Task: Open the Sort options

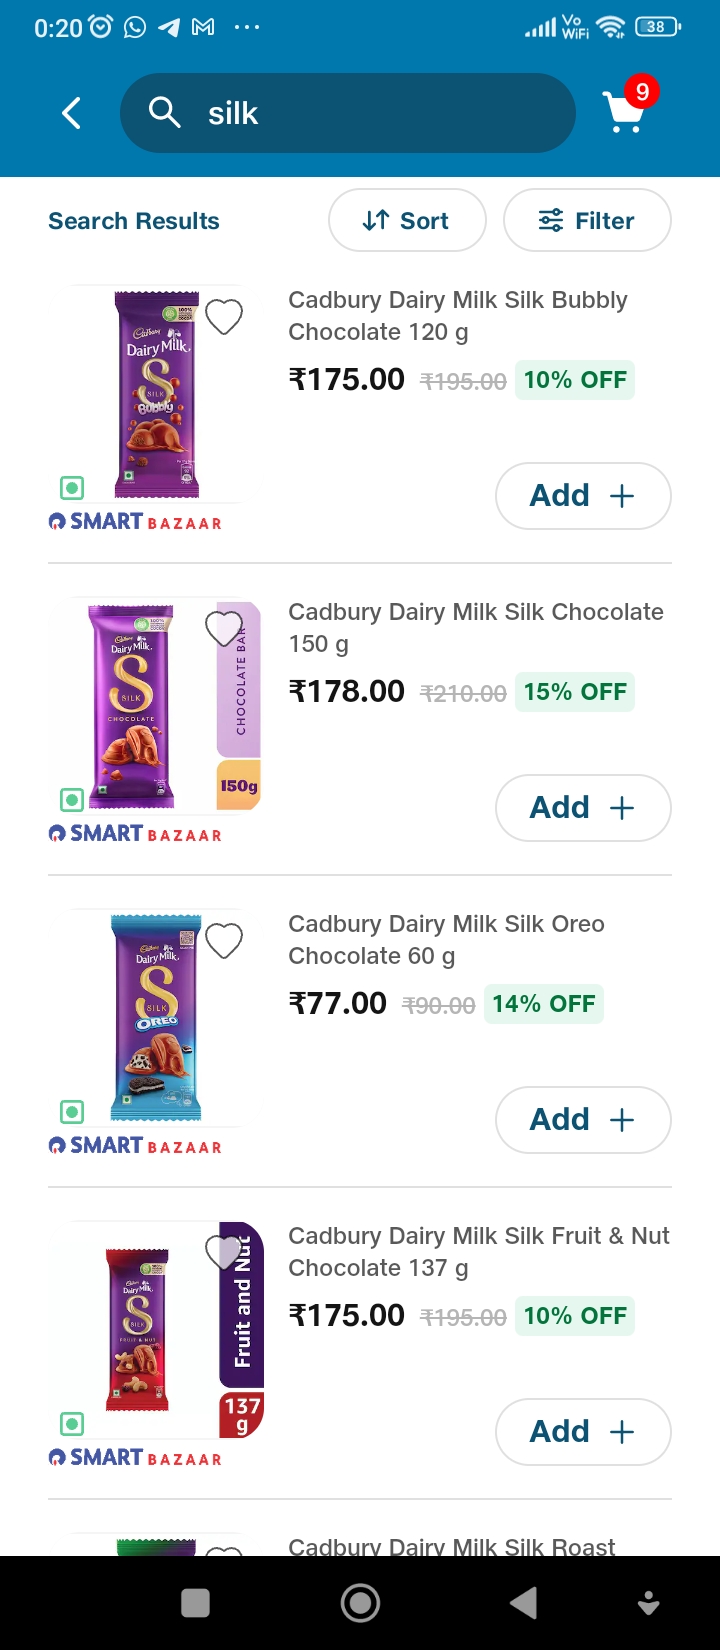Action: tap(407, 220)
